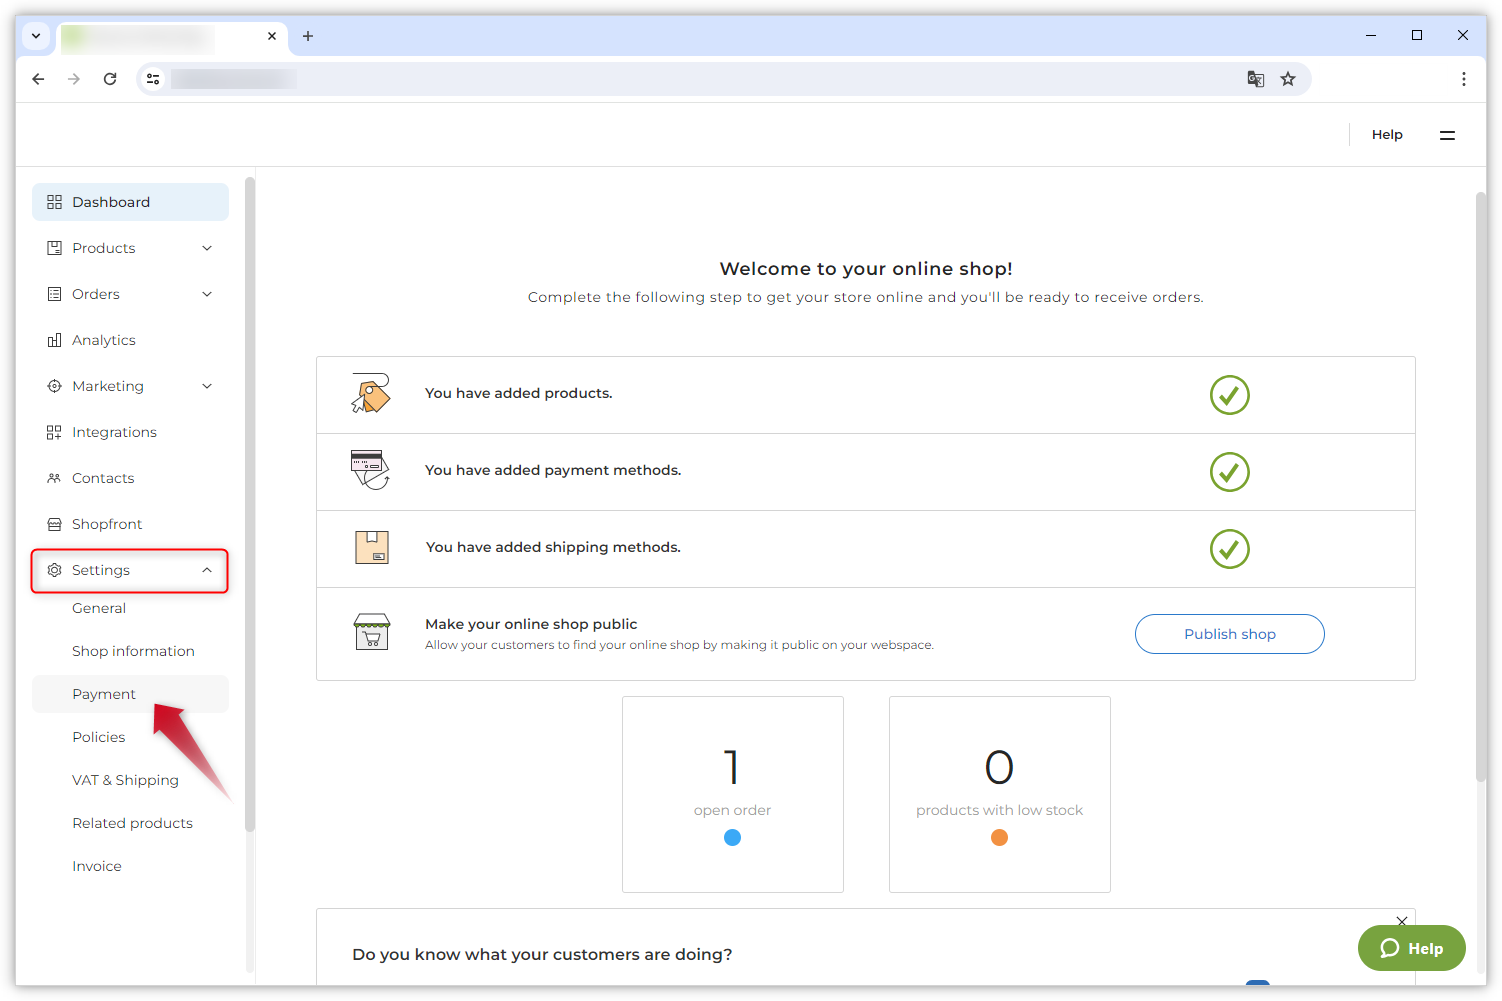Expand the Products submenu
Viewport: 1502px width, 1001px height.
(207, 247)
